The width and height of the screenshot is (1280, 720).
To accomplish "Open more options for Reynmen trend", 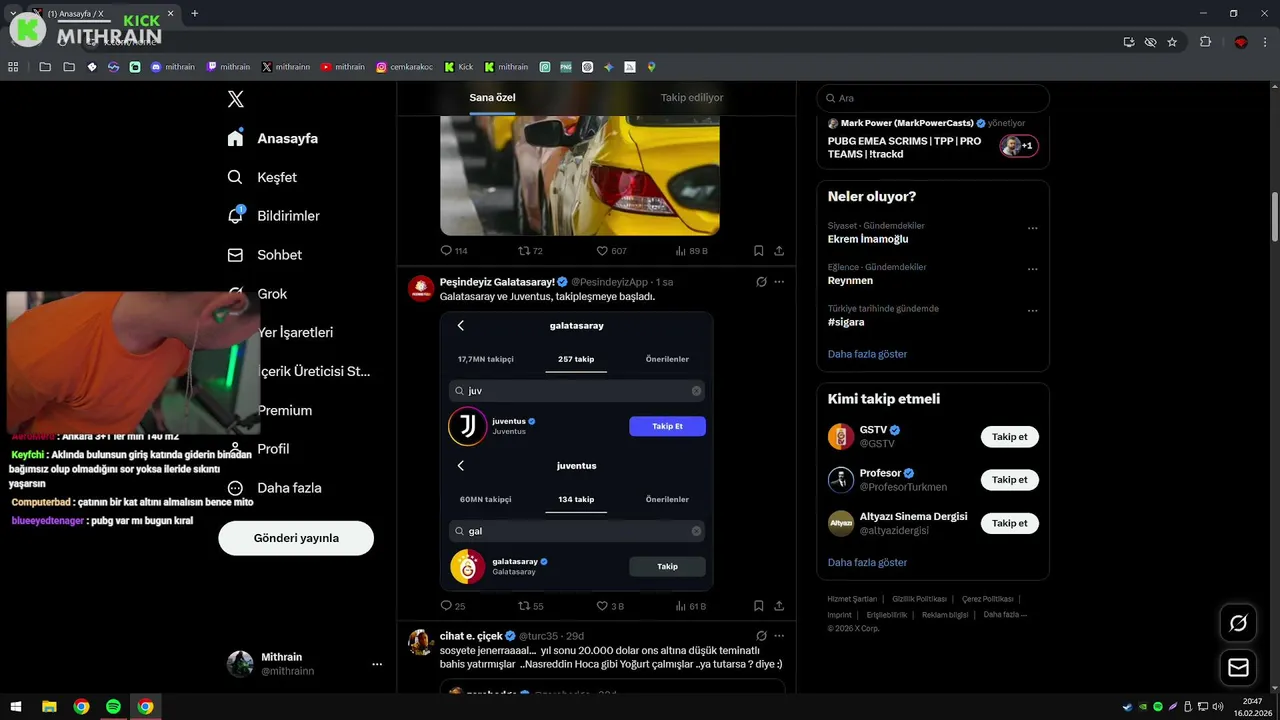I will click(x=1033, y=269).
